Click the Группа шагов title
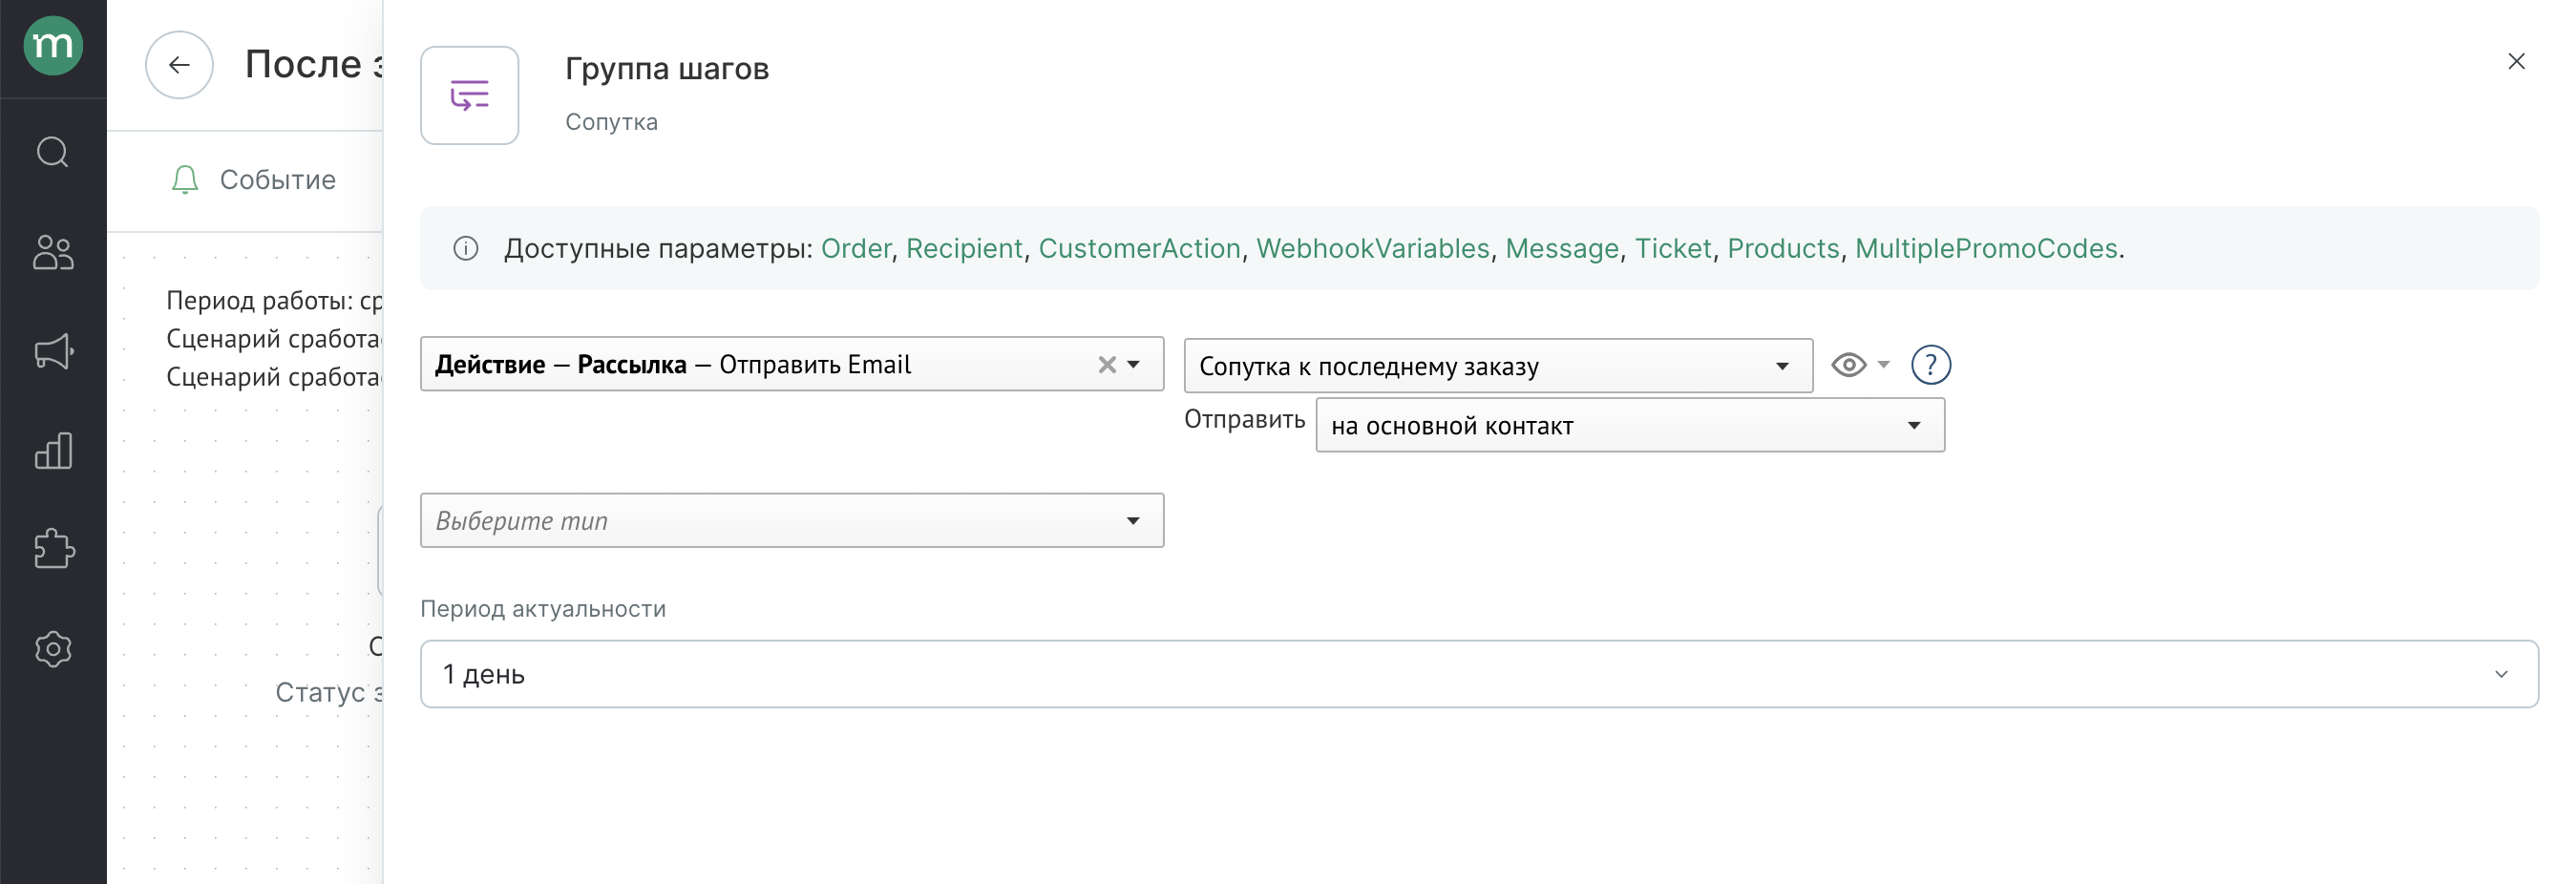This screenshot has width=2576, height=884. (x=667, y=69)
